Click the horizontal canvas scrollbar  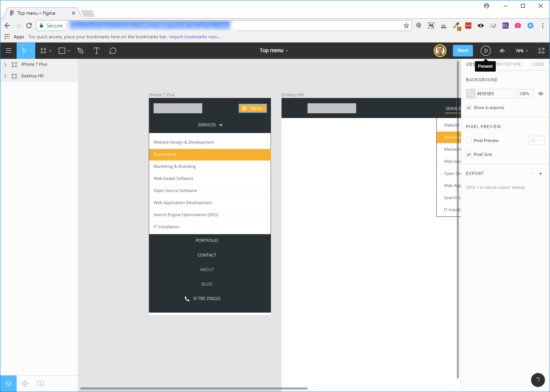(194, 388)
